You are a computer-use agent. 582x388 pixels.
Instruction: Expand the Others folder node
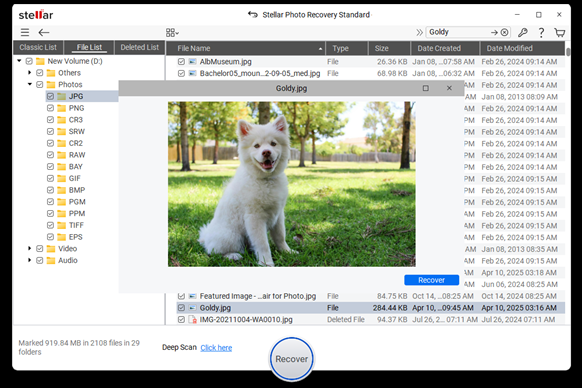(x=30, y=72)
